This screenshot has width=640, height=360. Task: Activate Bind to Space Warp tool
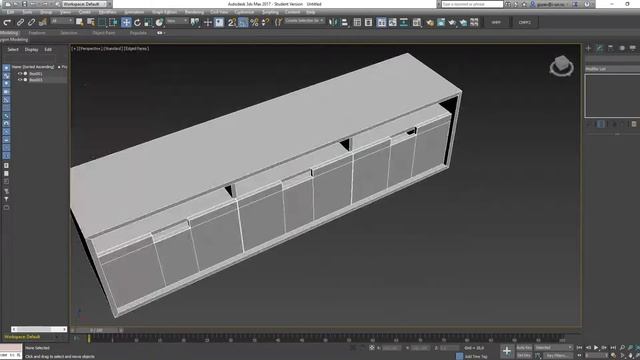pos(42,22)
